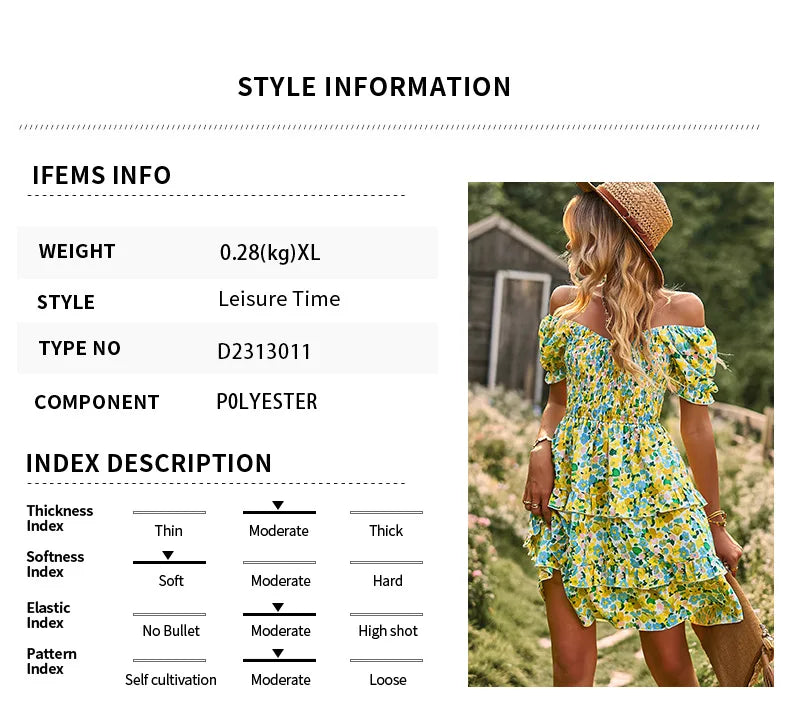Click the triangle marker in the Pattern Index row
The width and height of the screenshot is (790, 714).
(x=278, y=653)
